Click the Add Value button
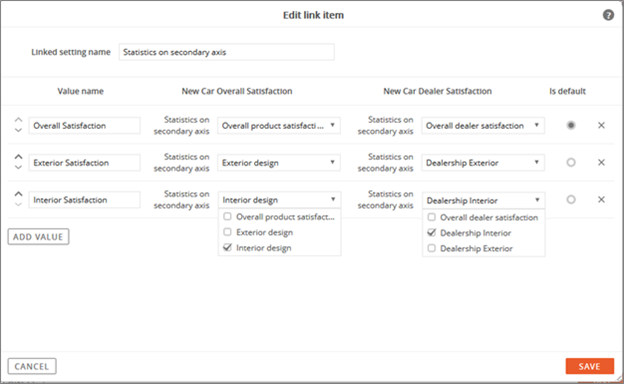 click(x=38, y=237)
